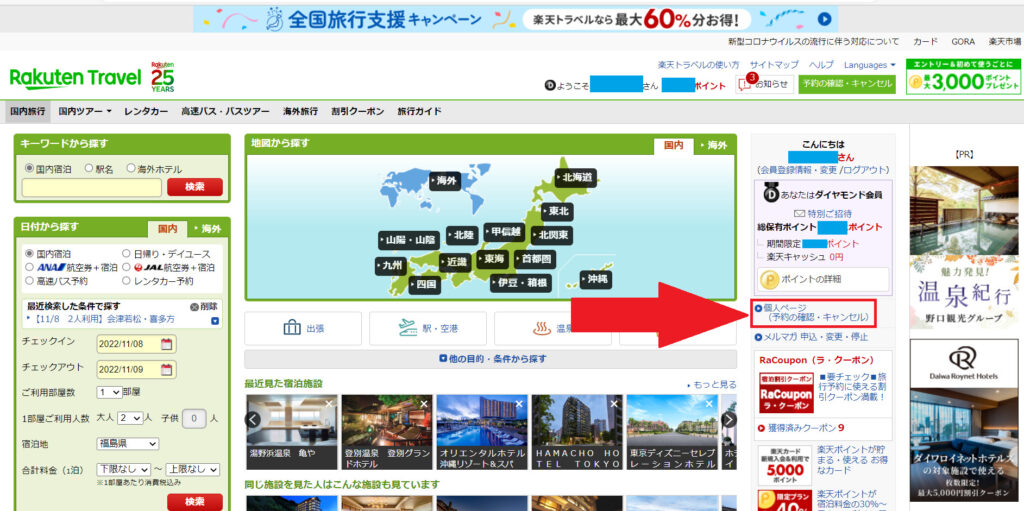Select 高速バス予約 radio button
This screenshot has height=511, width=1024.
tap(29, 281)
